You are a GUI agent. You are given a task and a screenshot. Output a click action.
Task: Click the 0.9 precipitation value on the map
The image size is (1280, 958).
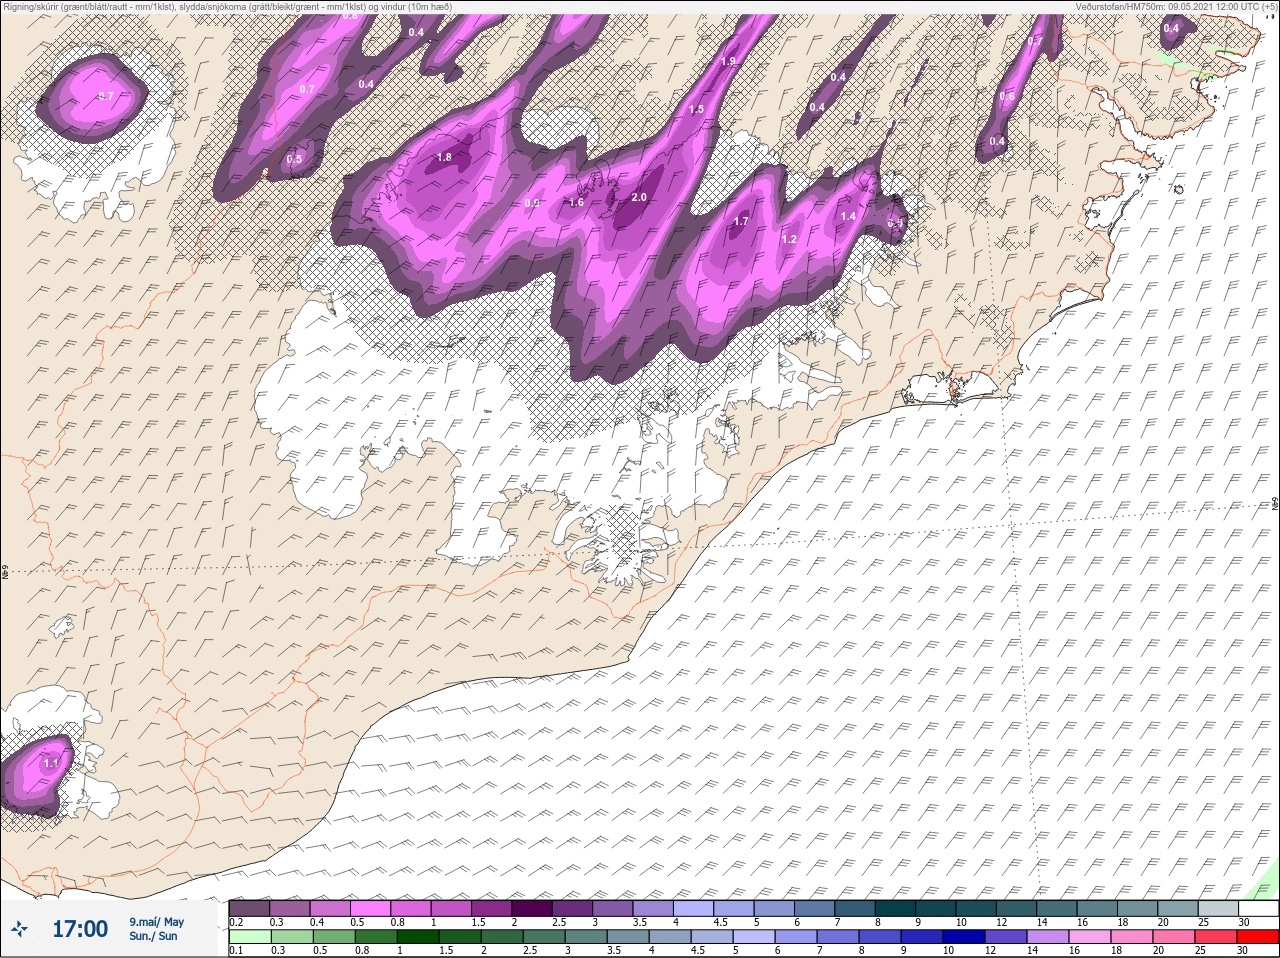(532, 204)
